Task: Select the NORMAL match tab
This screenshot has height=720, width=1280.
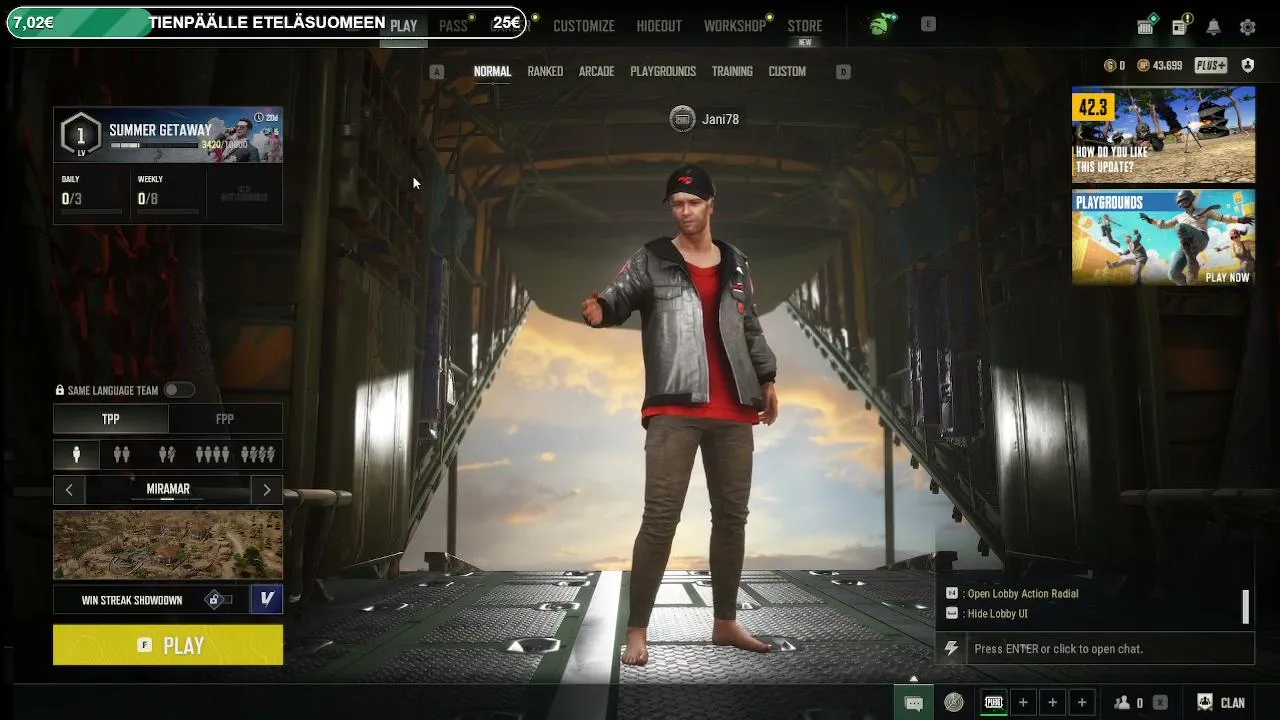Action: tap(492, 71)
